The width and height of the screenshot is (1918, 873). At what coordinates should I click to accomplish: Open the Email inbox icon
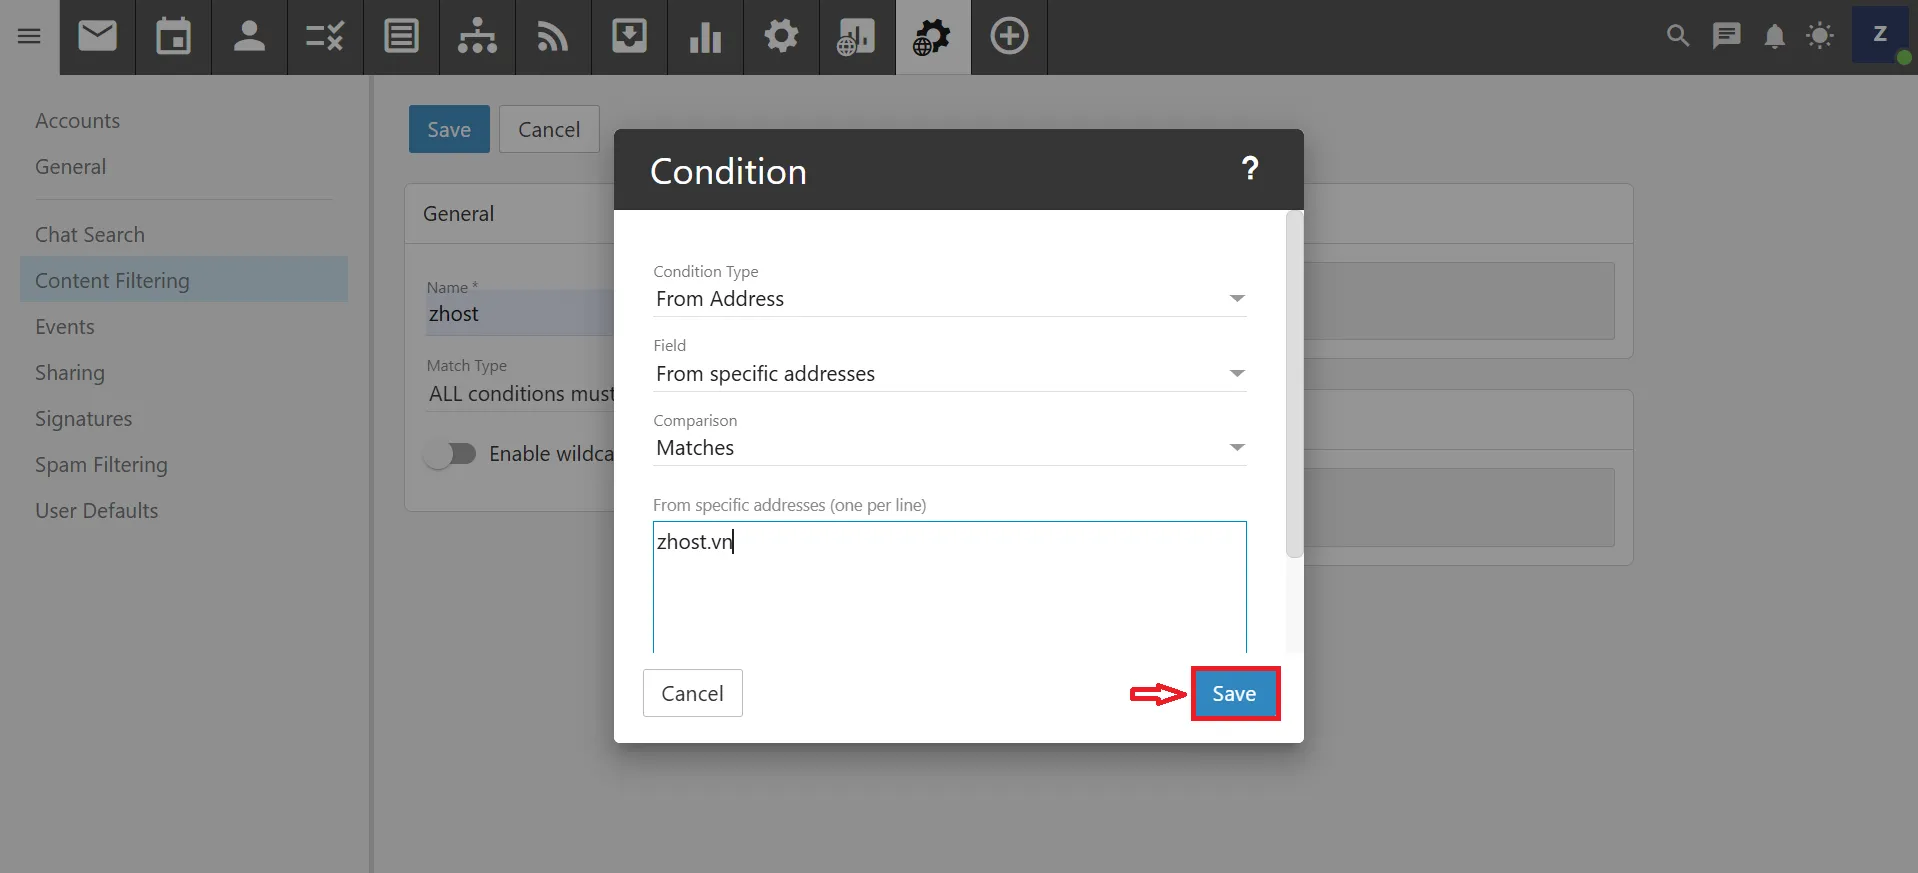point(97,37)
